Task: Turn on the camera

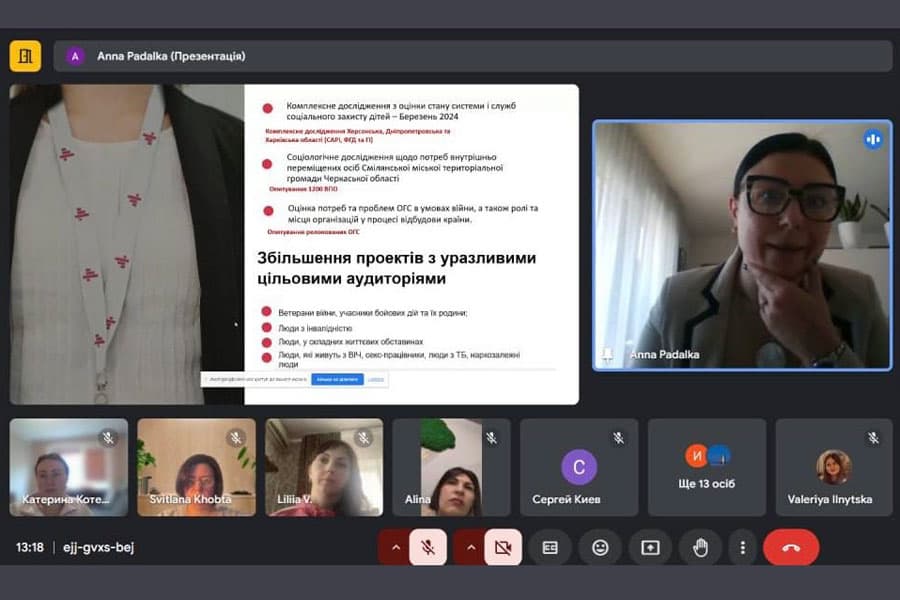Action: 503,547
